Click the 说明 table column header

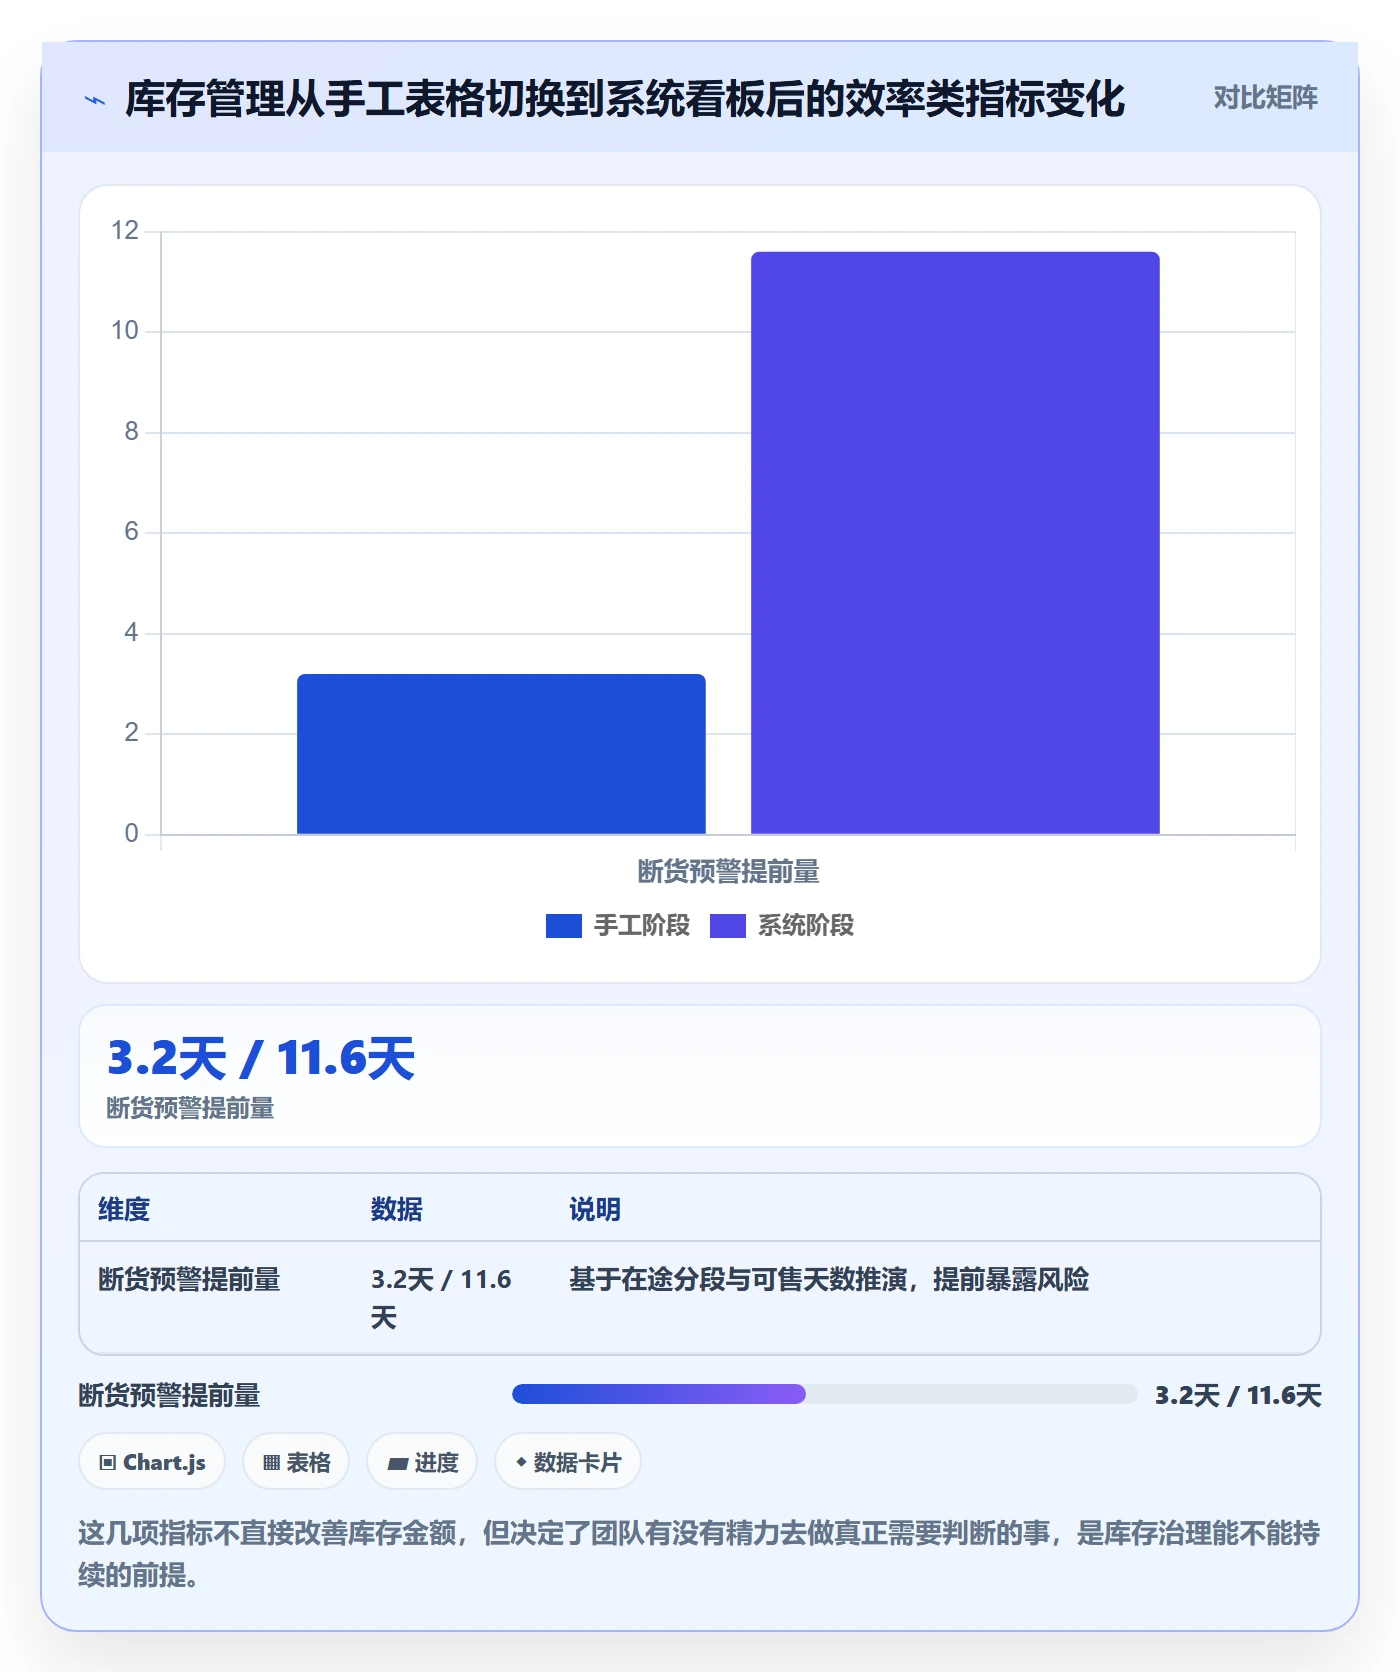pos(595,1209)
